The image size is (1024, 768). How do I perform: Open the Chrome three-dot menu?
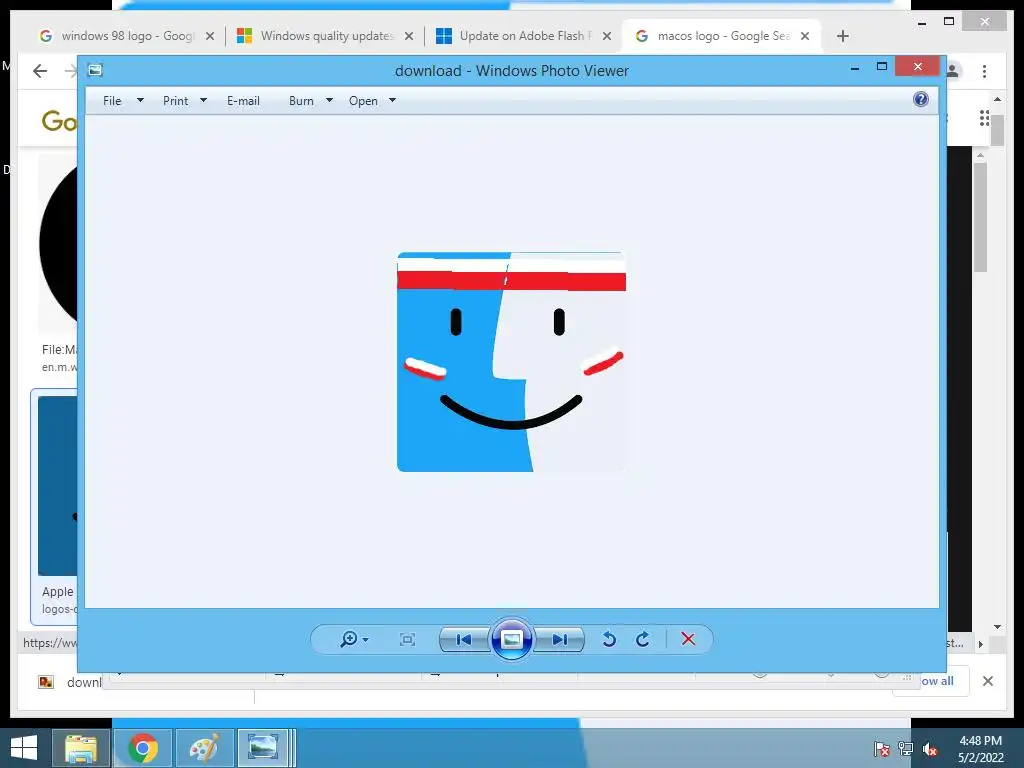[x=984, y=71]
